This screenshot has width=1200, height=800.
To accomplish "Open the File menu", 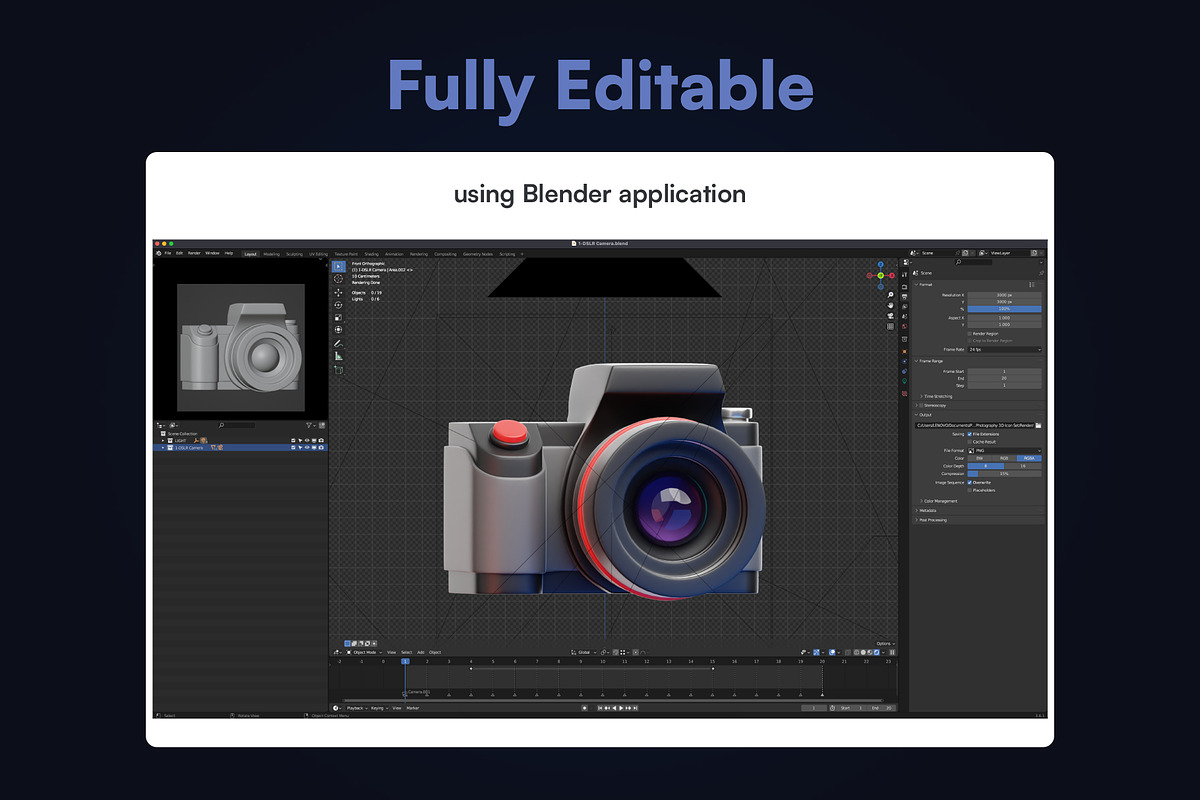I will [168, 254].
